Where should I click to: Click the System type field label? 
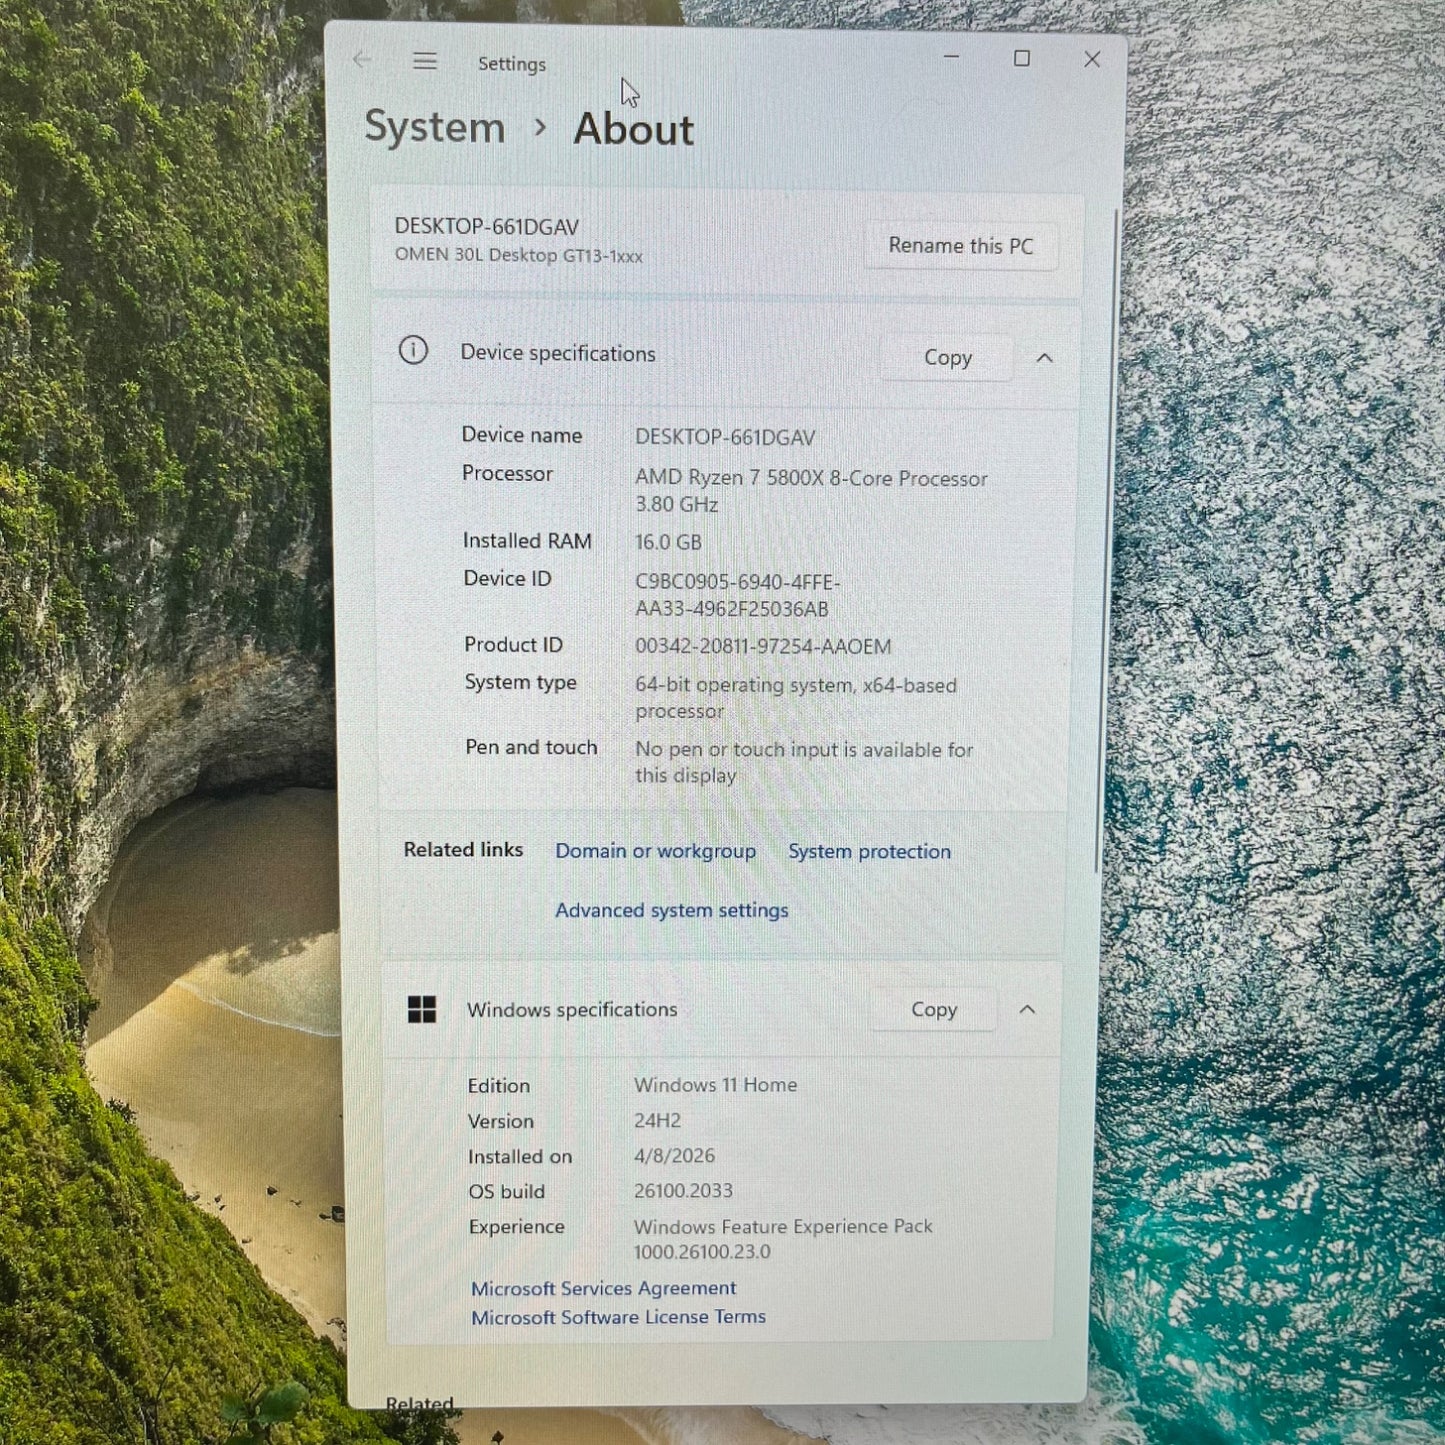(521, 683)
